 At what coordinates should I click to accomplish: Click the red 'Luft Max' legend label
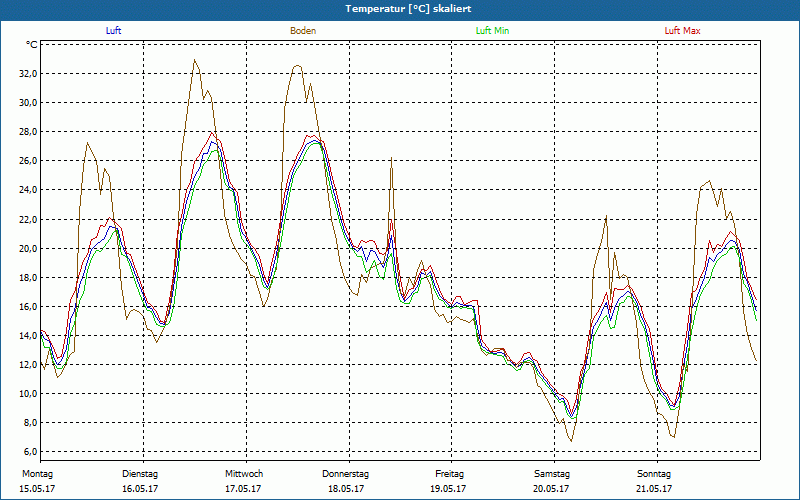coord(682,31)
